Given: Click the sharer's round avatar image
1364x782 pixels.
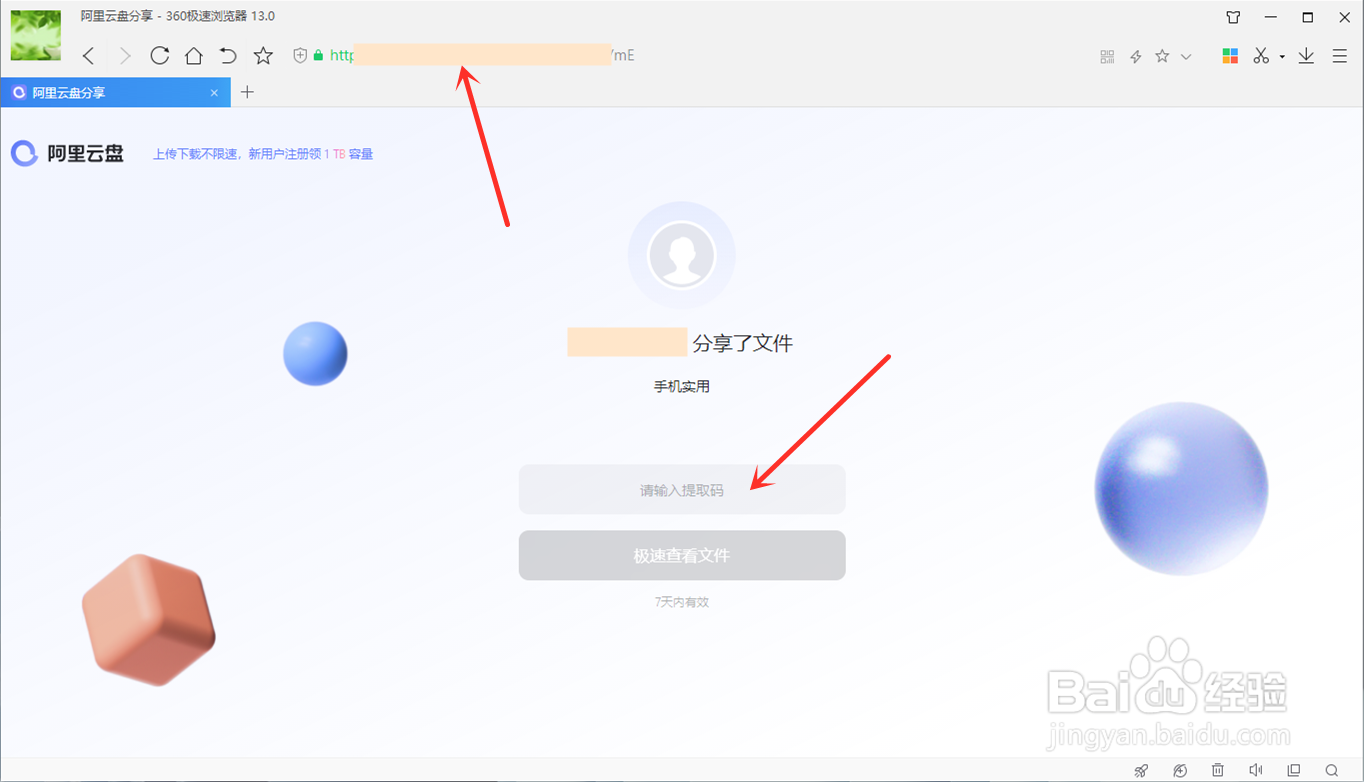Looking at the screenshot, I should pyautogui.click(x=682, y=255).
